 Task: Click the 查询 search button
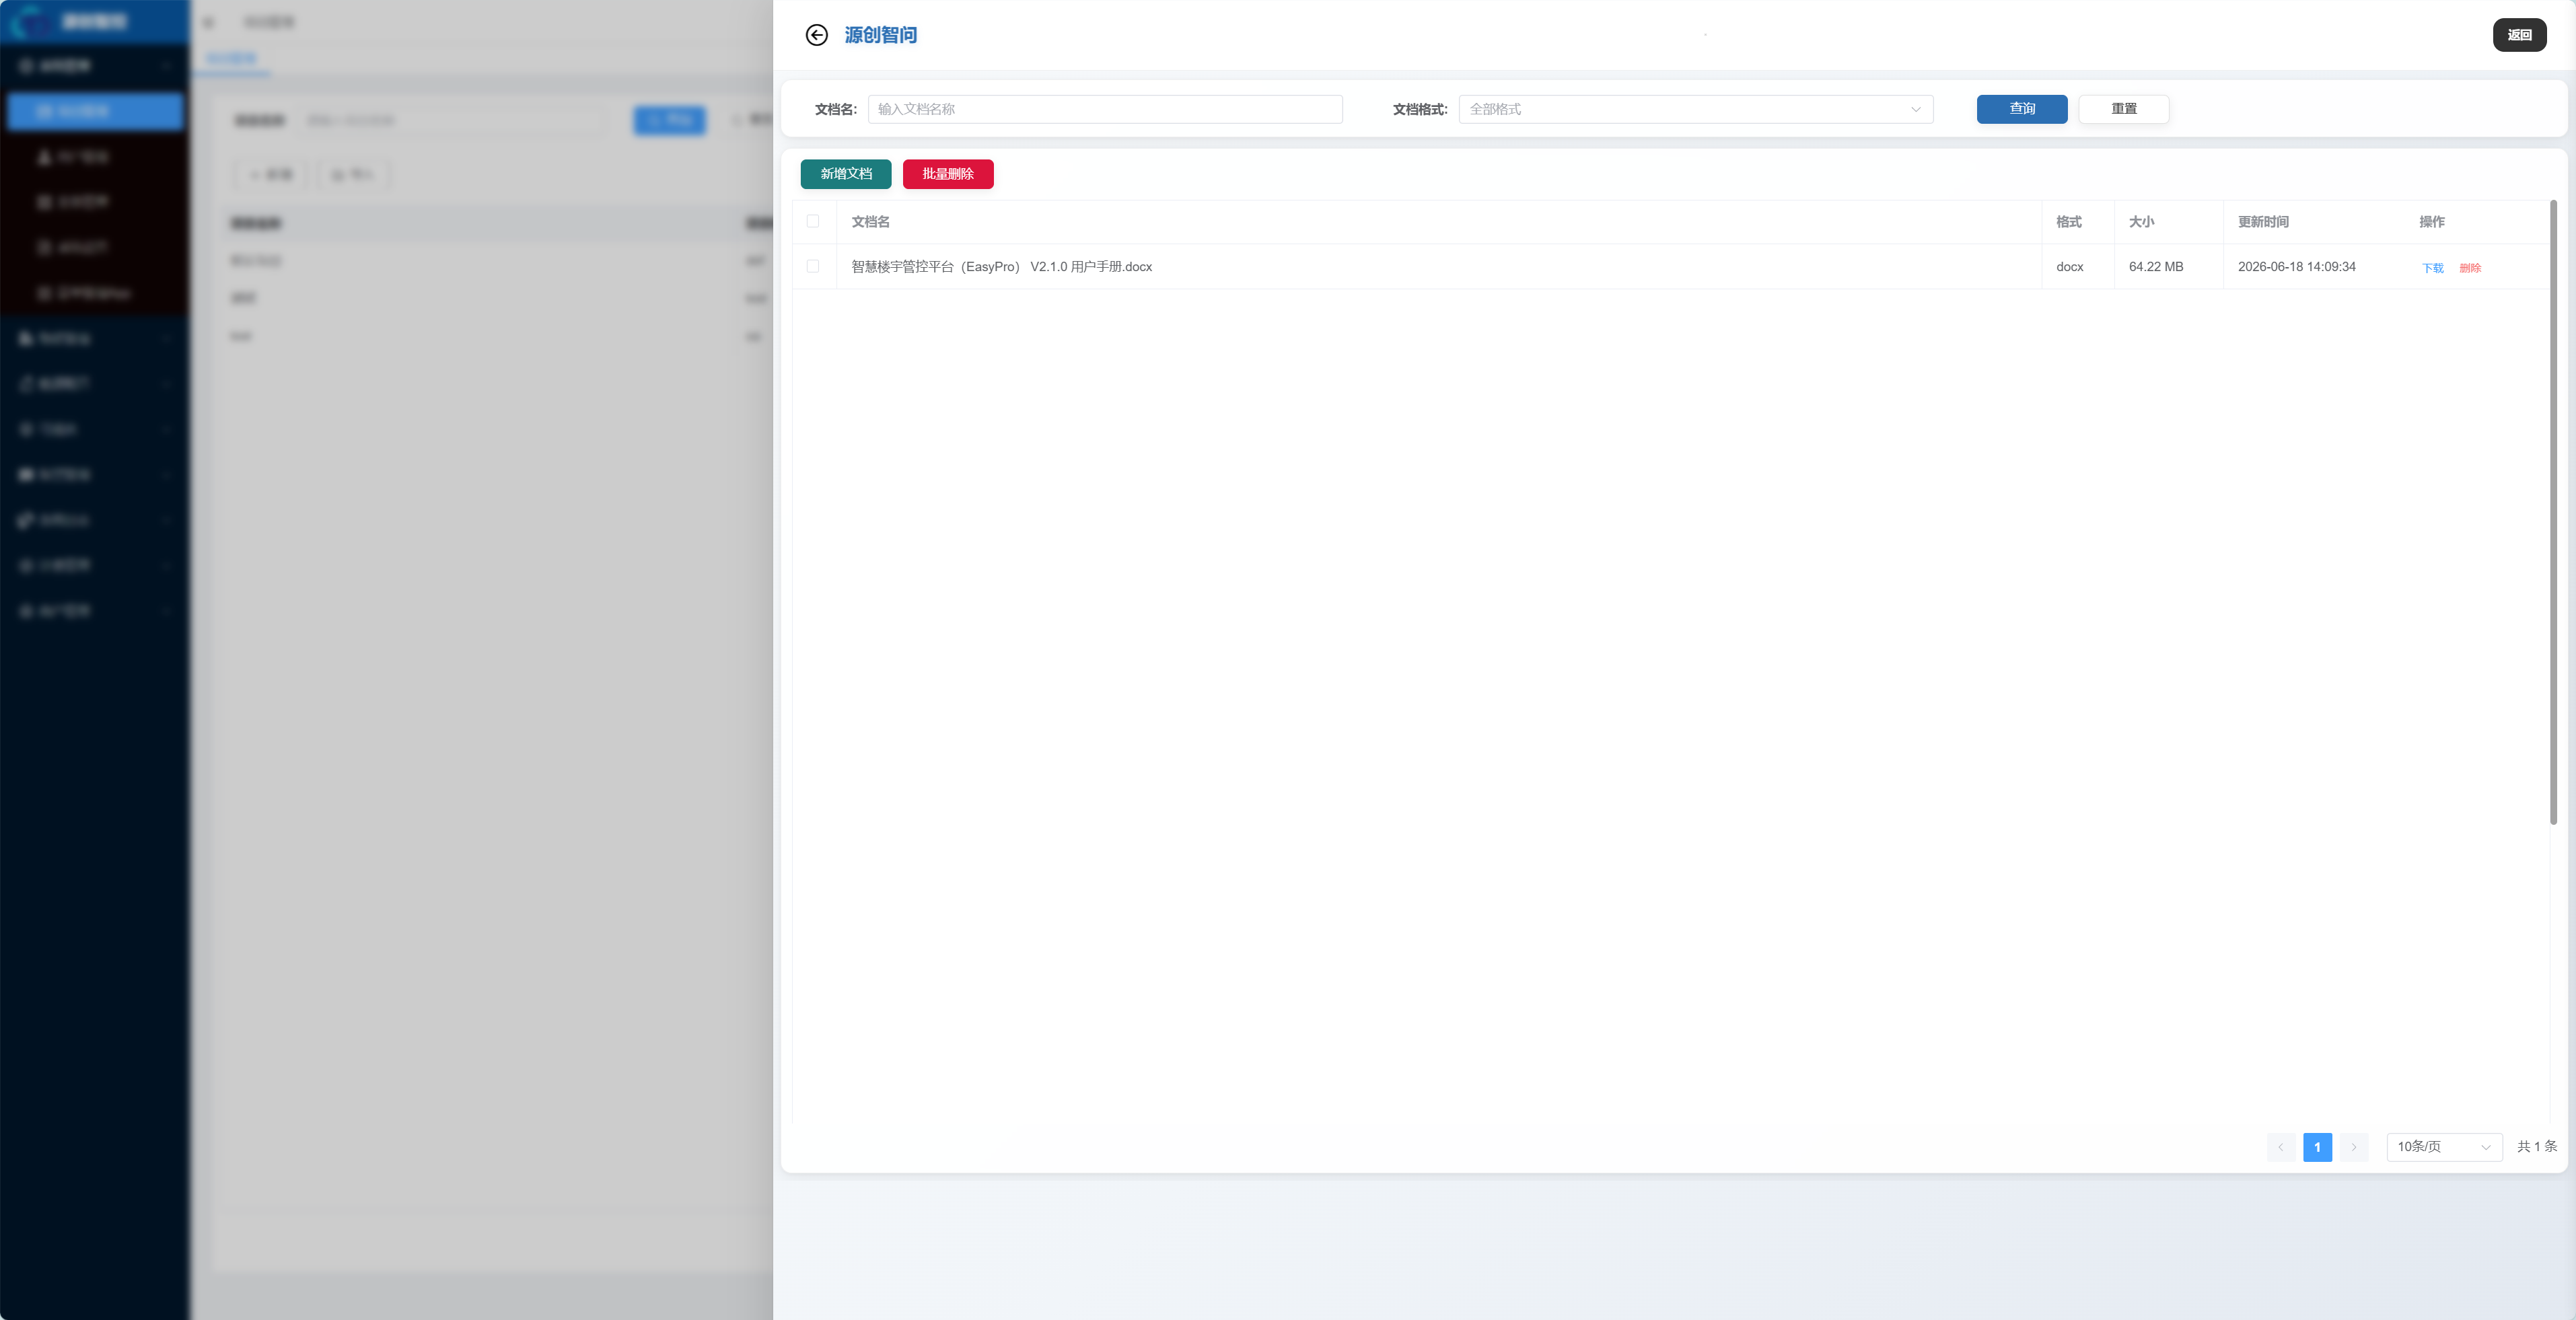tap(2021, 109)
